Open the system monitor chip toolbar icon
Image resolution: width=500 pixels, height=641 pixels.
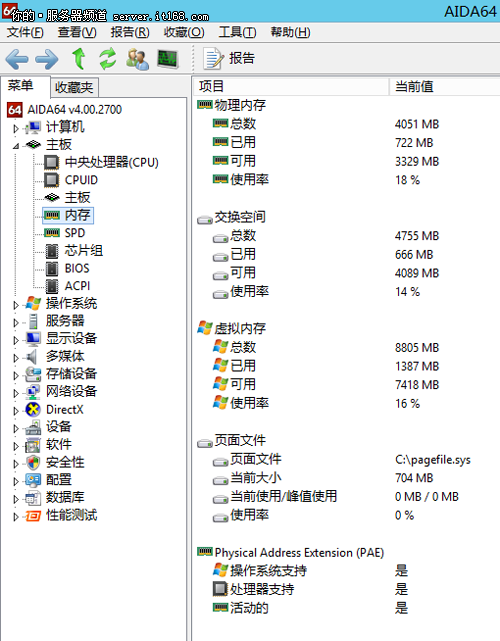point(168,59)
